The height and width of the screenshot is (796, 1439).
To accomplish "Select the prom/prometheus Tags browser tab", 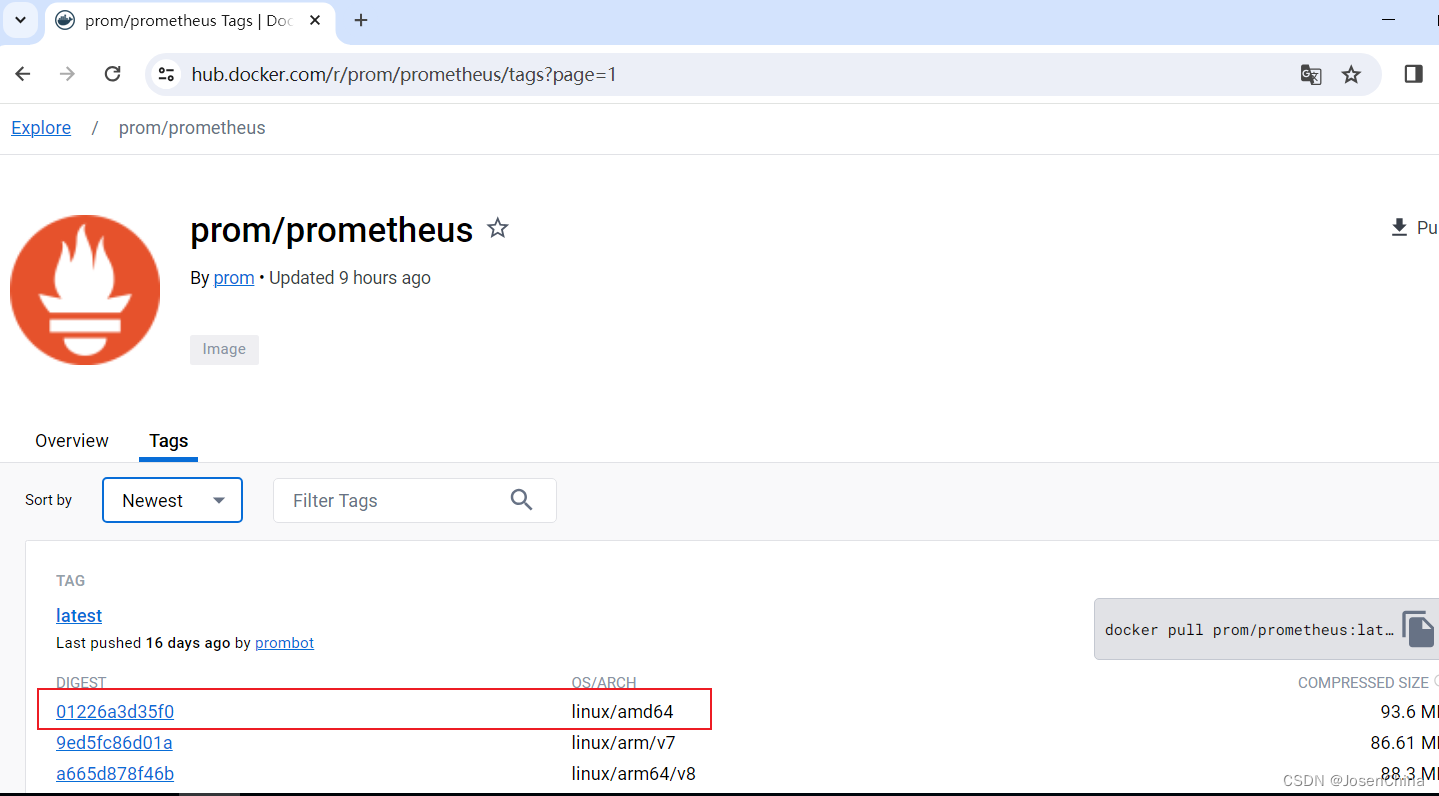I will tap(188, 21).
